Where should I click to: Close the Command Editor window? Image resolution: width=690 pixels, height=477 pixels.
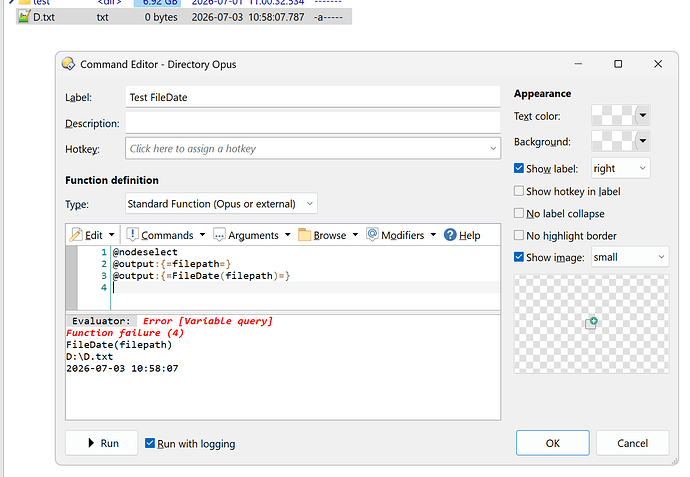658,64
